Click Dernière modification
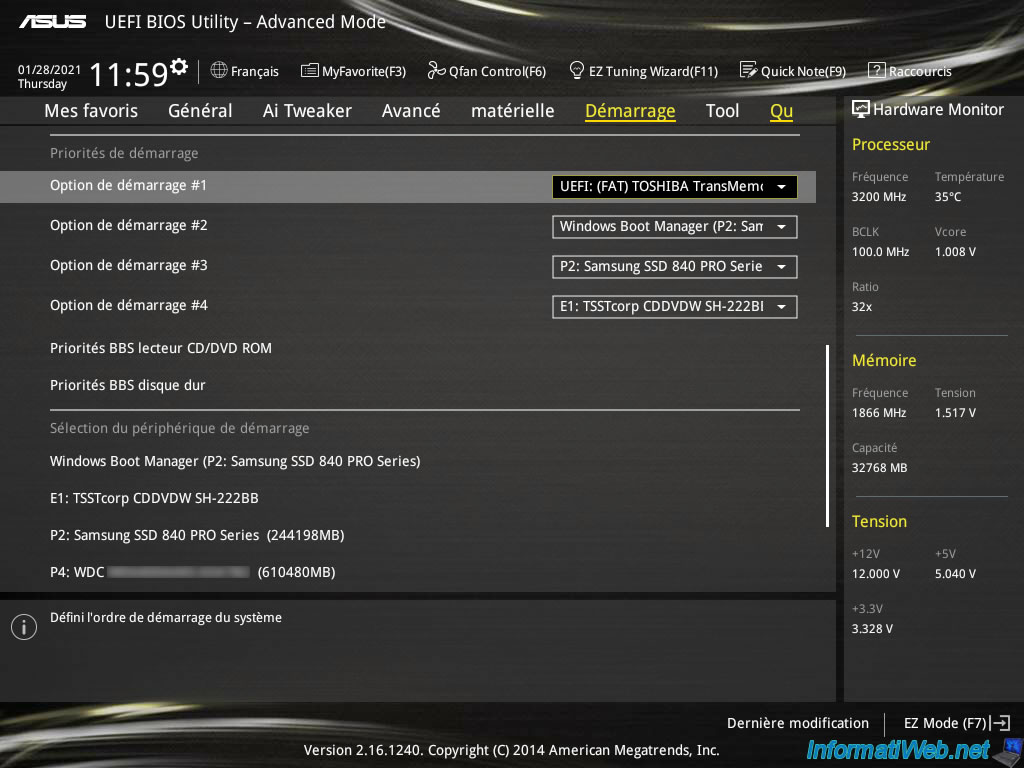The image size is (1024, 768). [x=797, y=723]
